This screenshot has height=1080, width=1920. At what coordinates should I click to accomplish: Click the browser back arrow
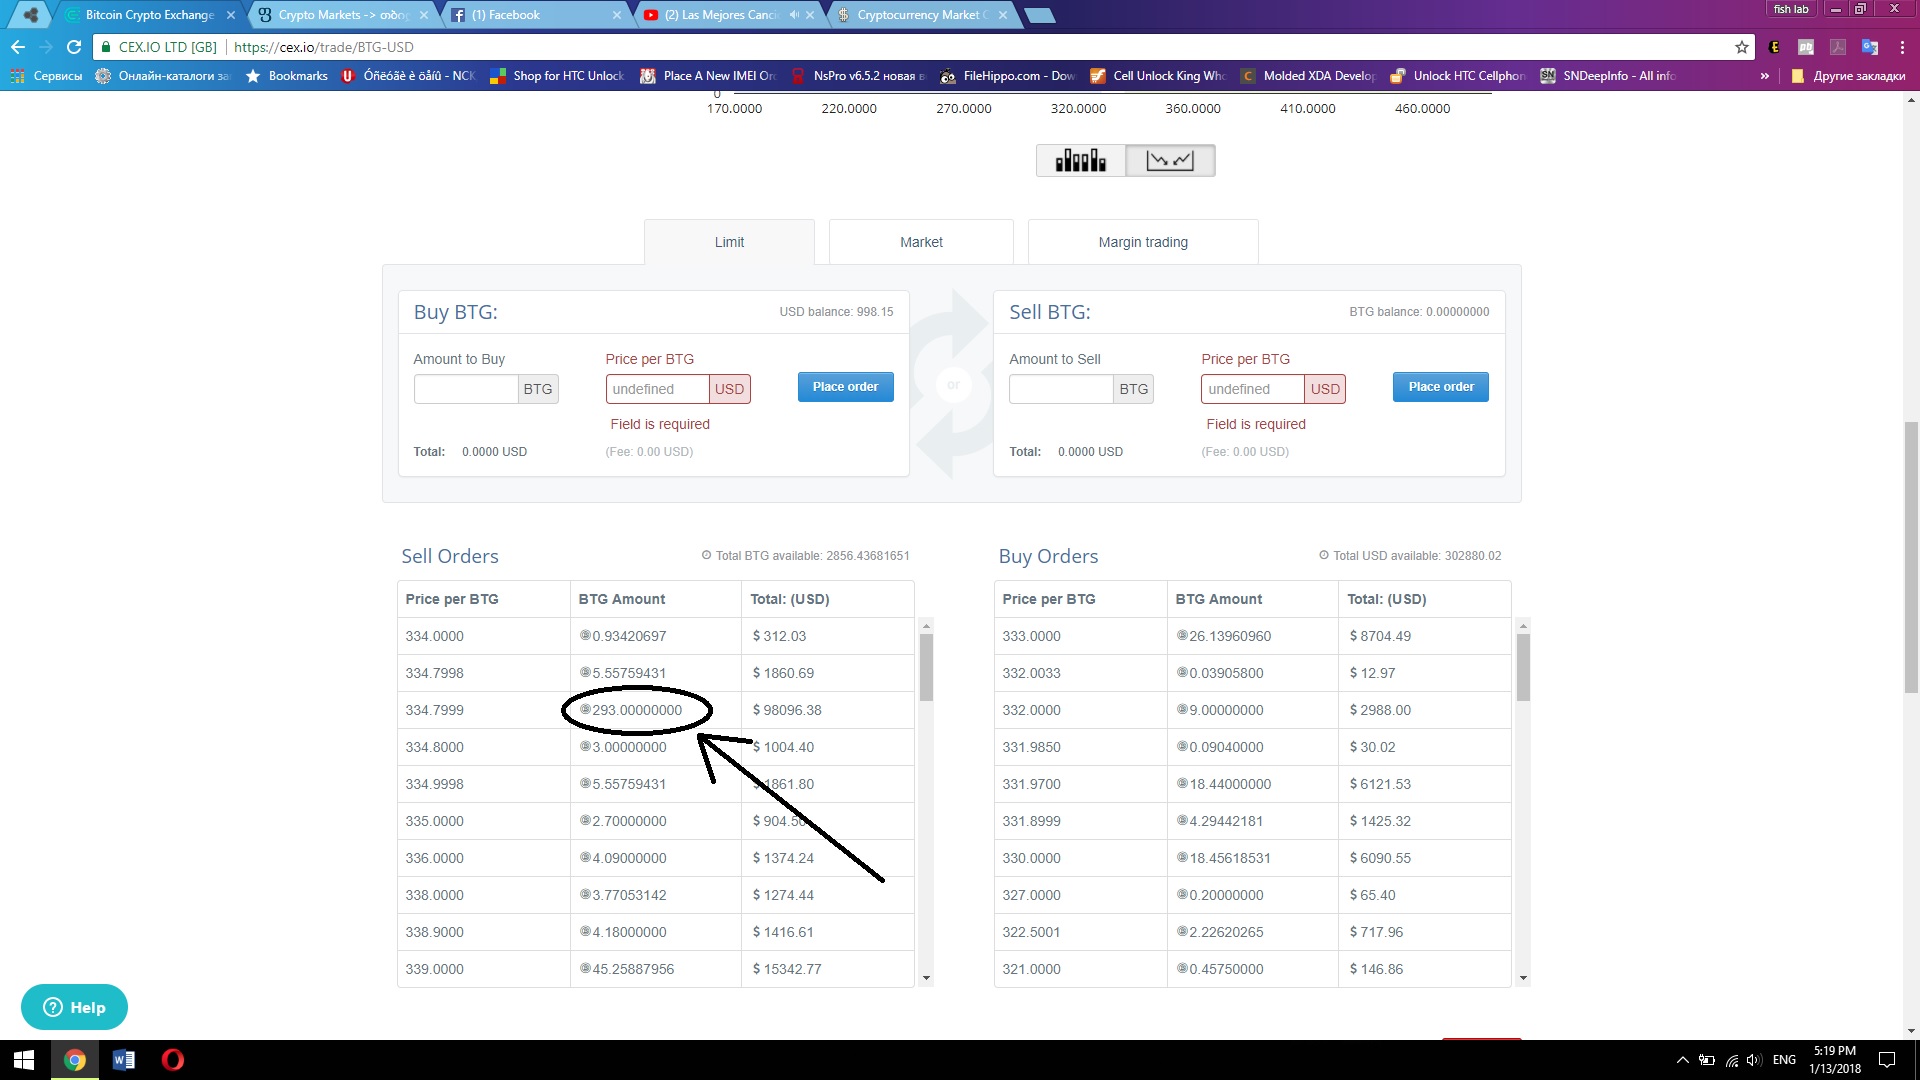[18, 47]
